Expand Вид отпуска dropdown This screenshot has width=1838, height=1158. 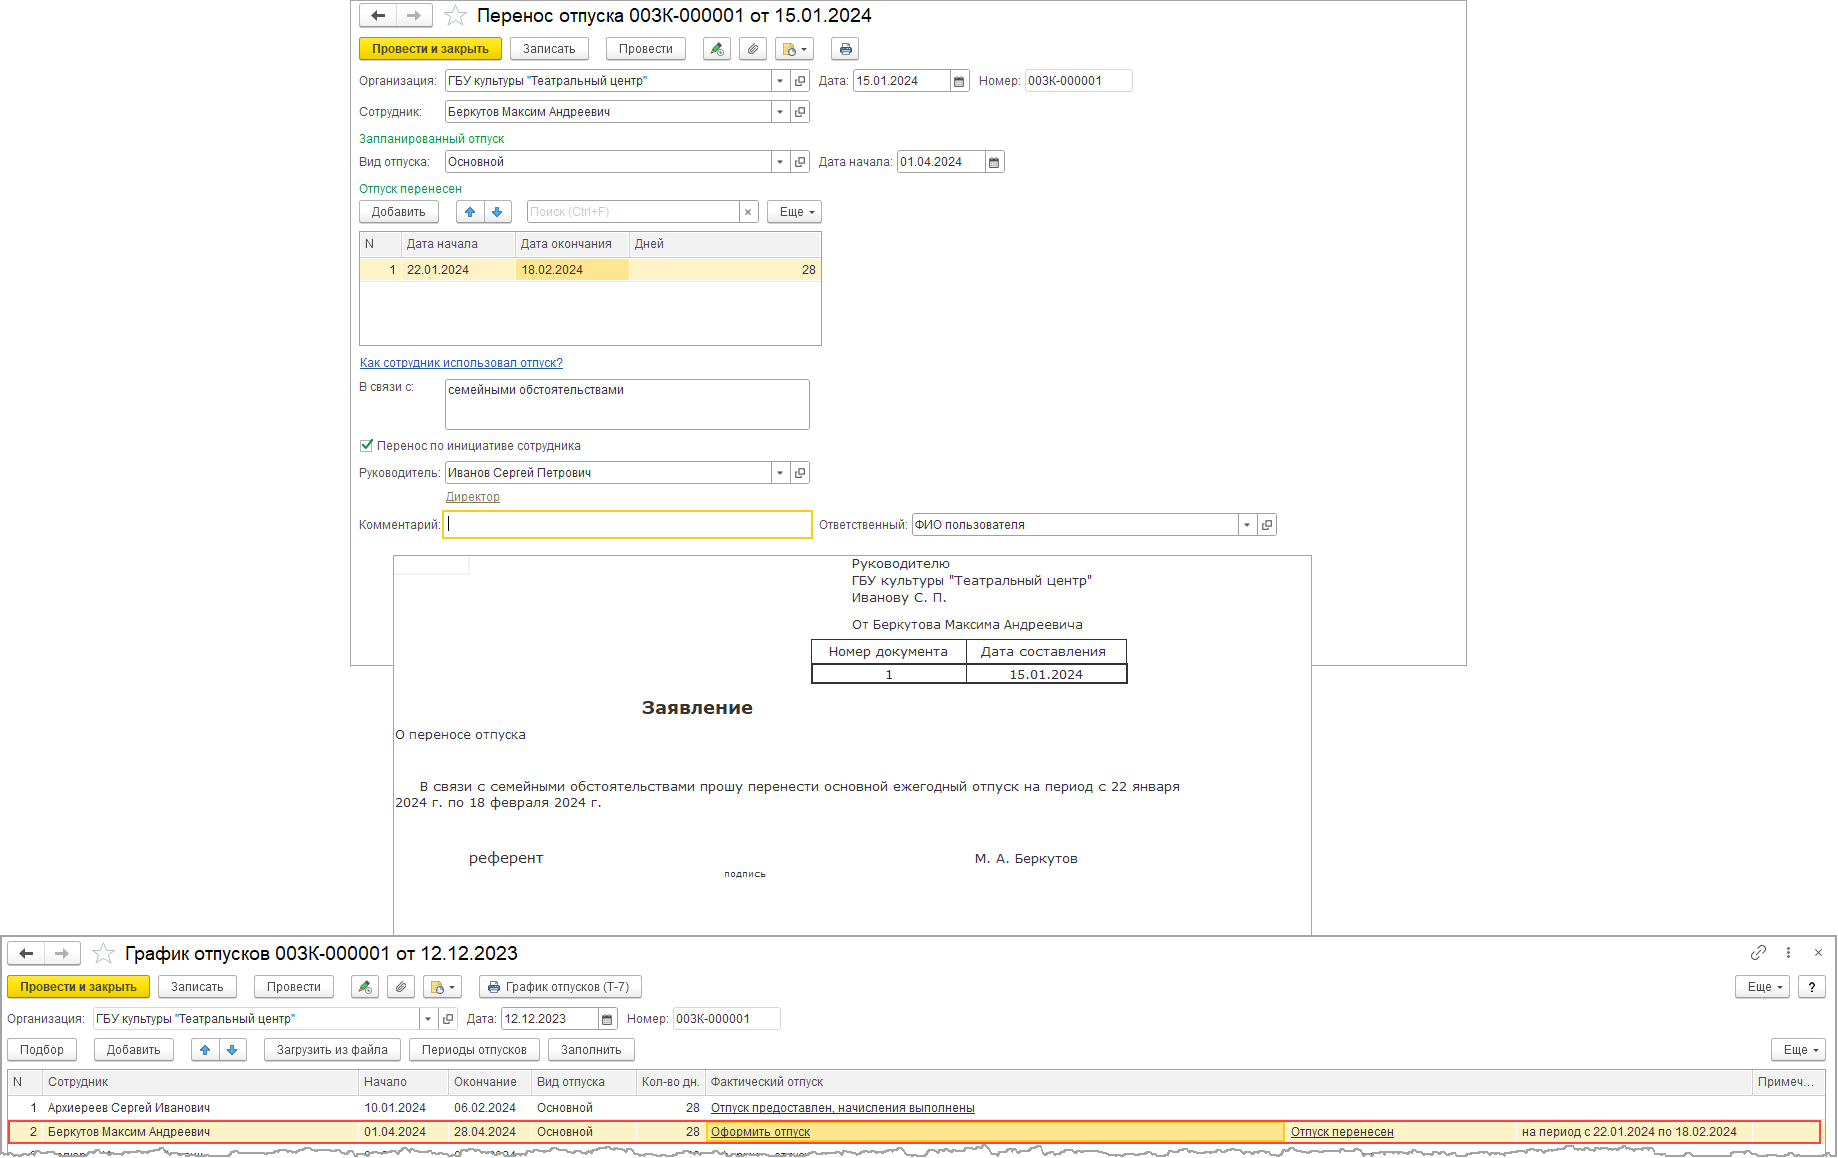[780, 162]
